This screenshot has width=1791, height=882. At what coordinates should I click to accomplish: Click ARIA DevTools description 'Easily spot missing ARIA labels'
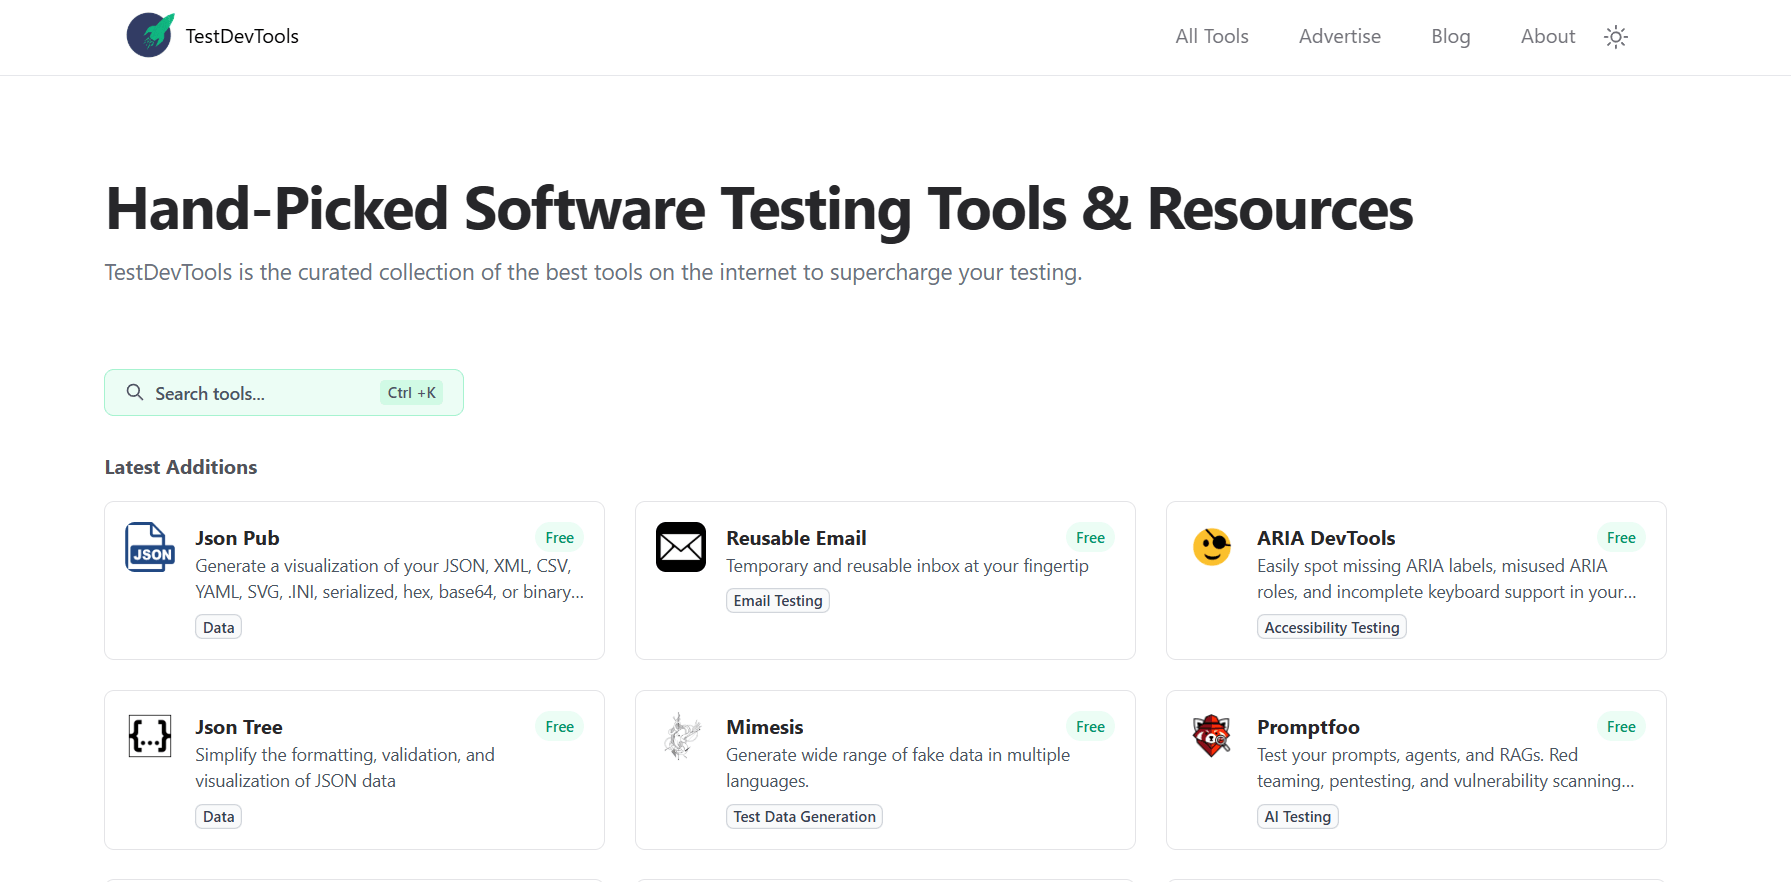pyautogui.click(x=1446, y=579)
